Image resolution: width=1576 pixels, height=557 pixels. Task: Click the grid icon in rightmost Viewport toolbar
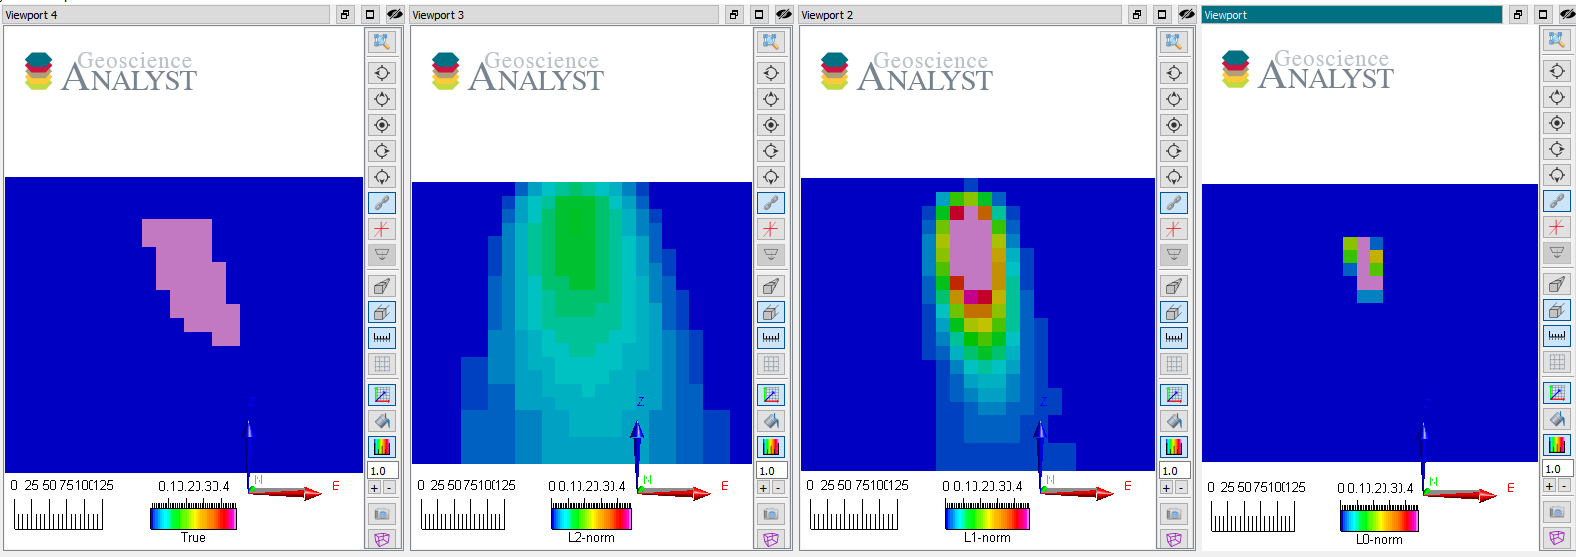[x=1557, y=362]
